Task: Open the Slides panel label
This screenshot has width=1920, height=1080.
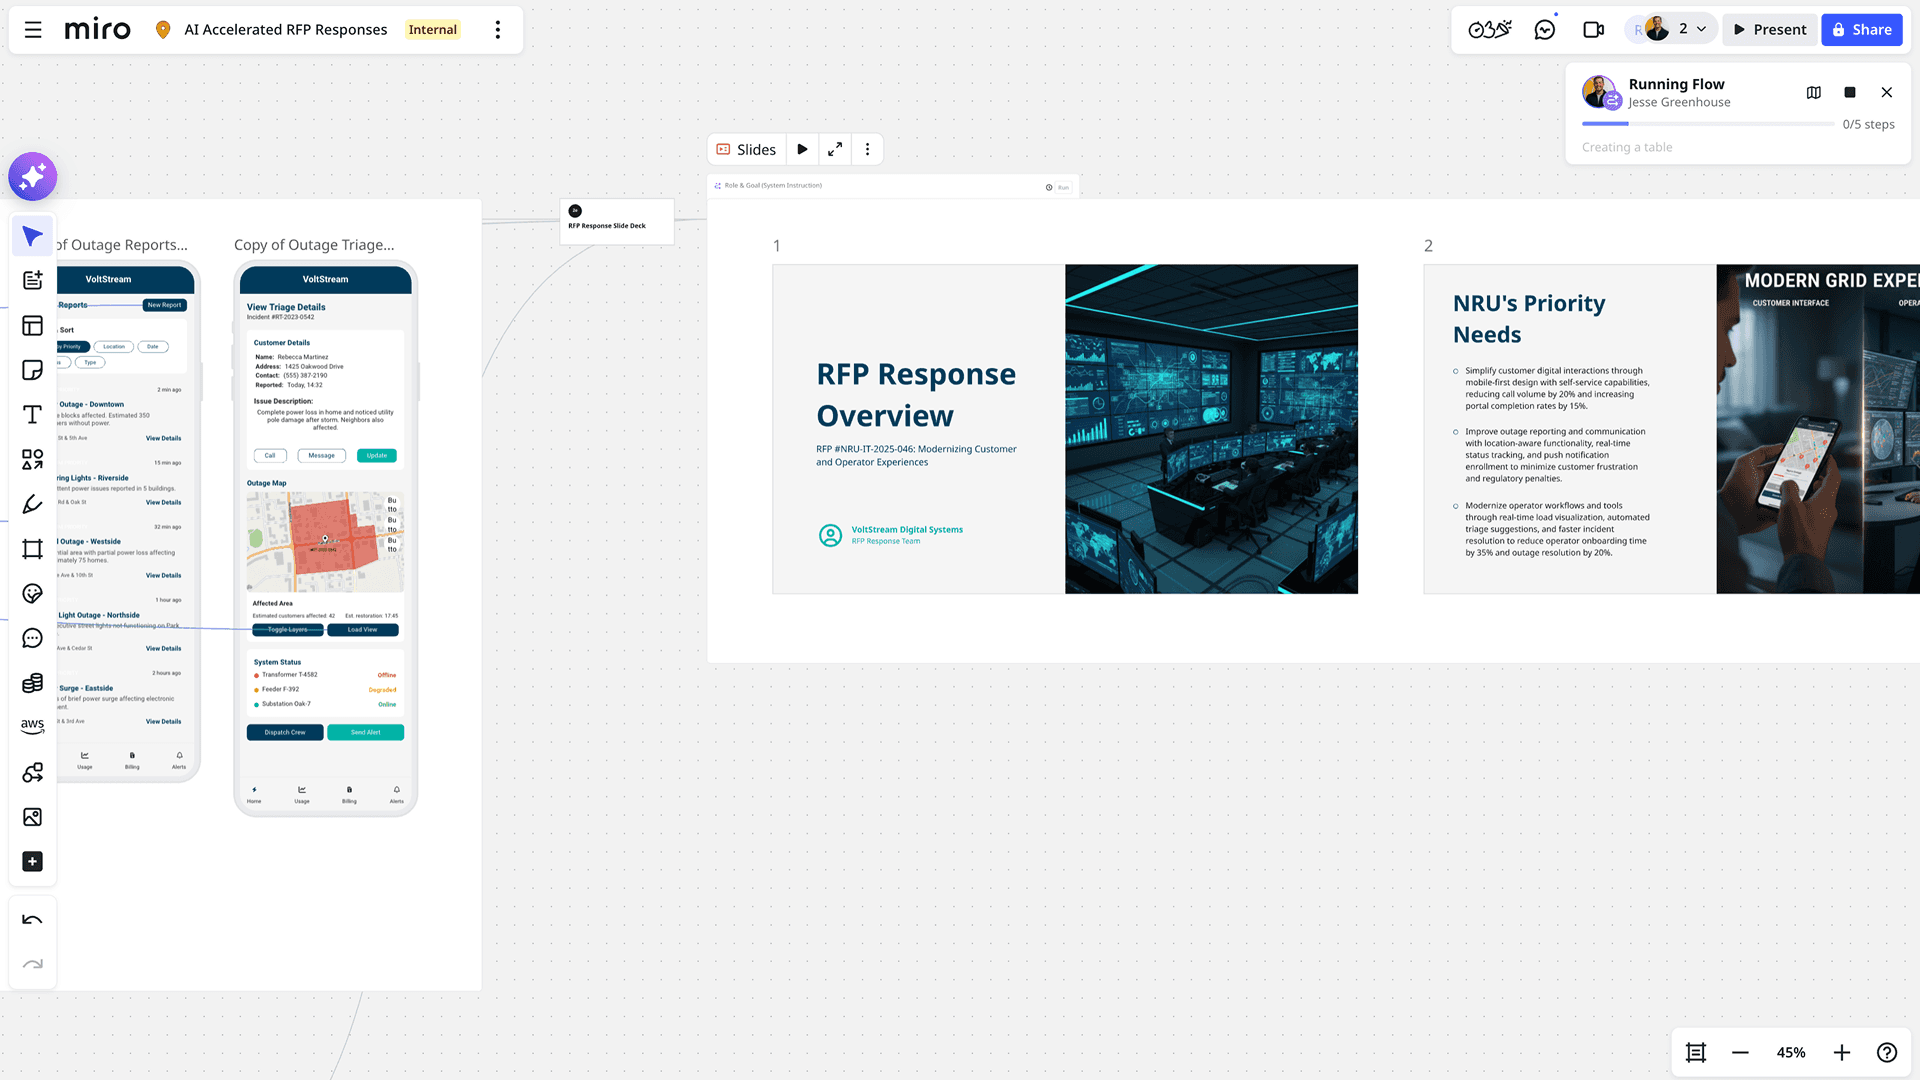Action: click(747, 150)
